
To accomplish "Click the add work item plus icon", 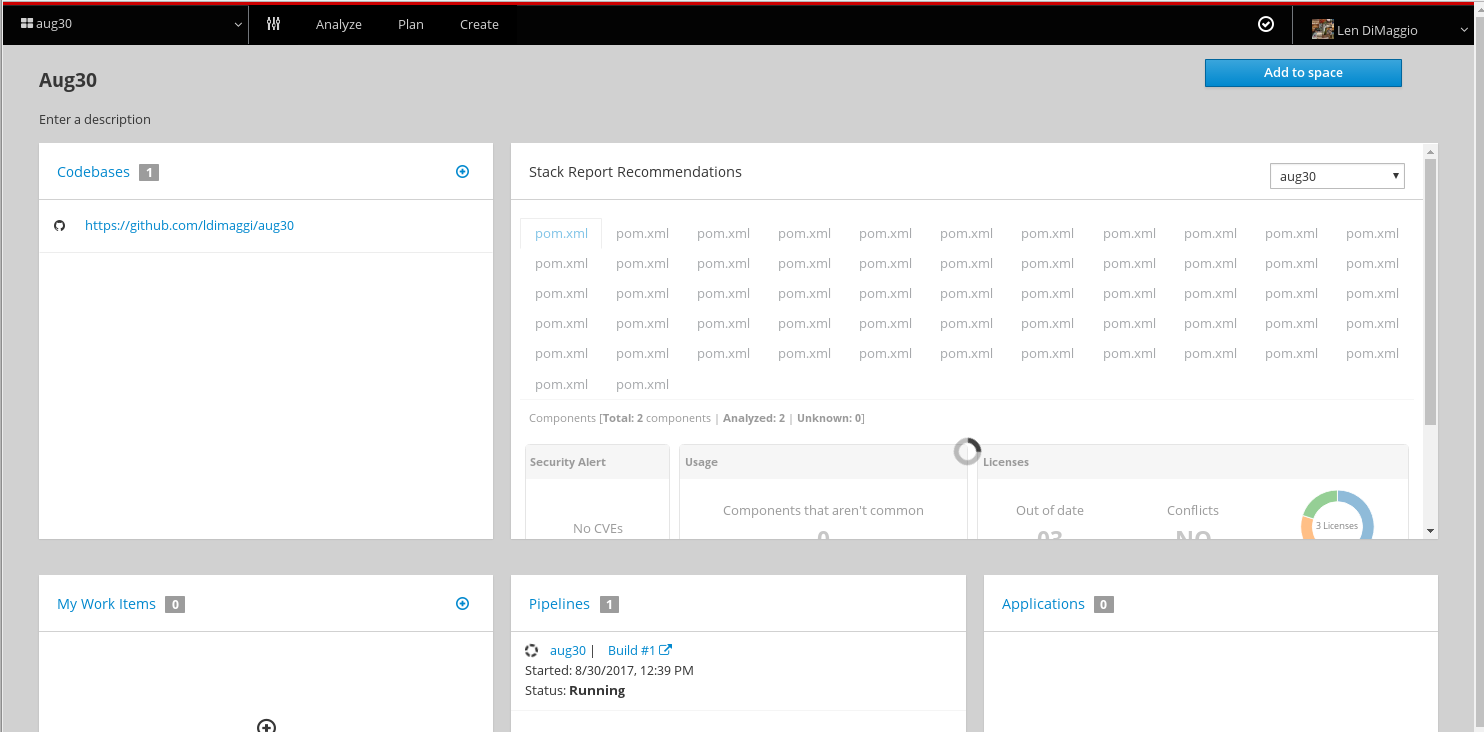I will click(x=462, y=603).
